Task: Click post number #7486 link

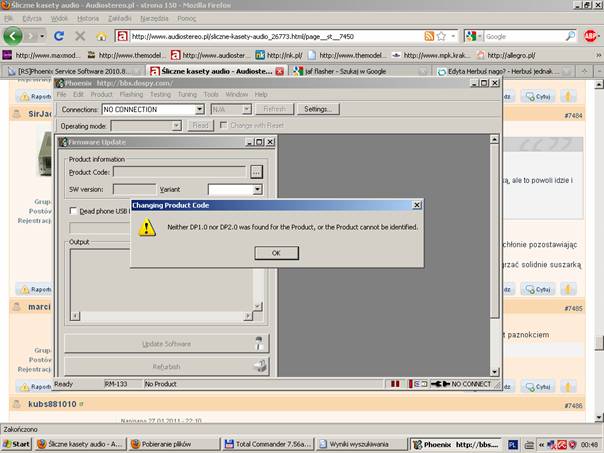Action: pyautogui.click(x=573, y=405)
